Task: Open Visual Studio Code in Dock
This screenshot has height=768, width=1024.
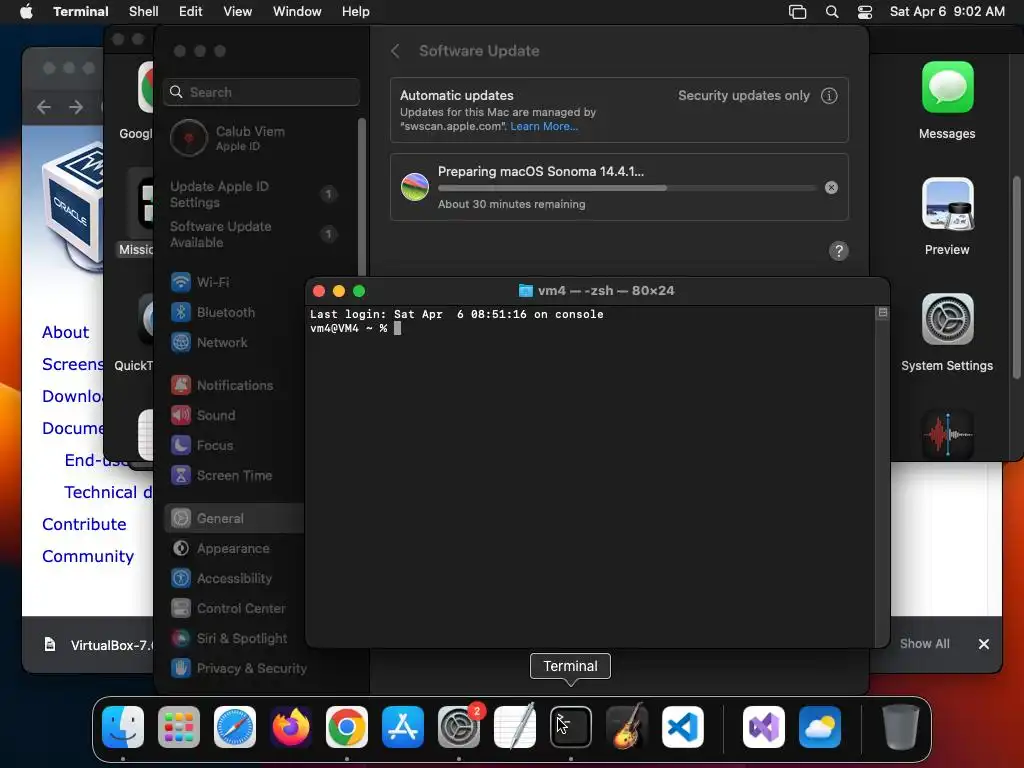Action: coord(683,727)
